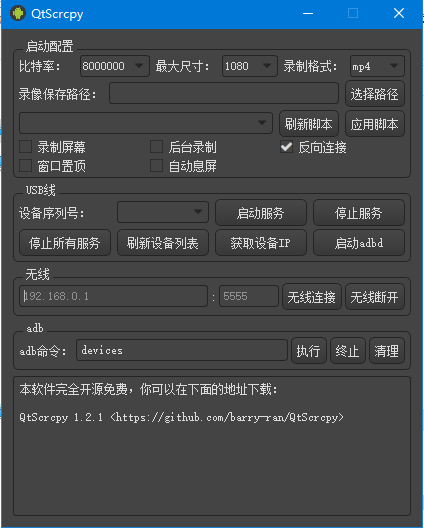Expand the script selection combo box
Viewport: 424px width, 528px height.
point(145,123)
